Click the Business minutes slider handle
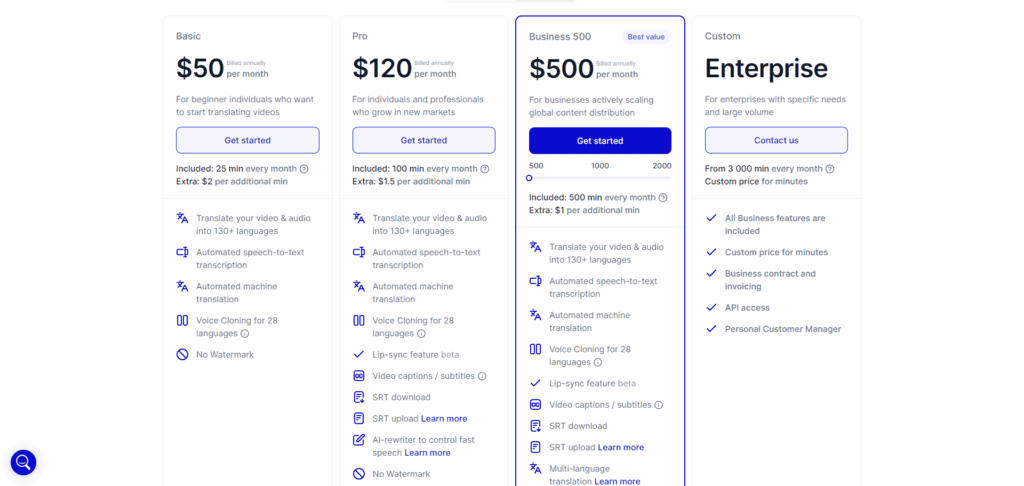Image resolution: width=1024 pixels, height=486 pixels. click(529, 178)
